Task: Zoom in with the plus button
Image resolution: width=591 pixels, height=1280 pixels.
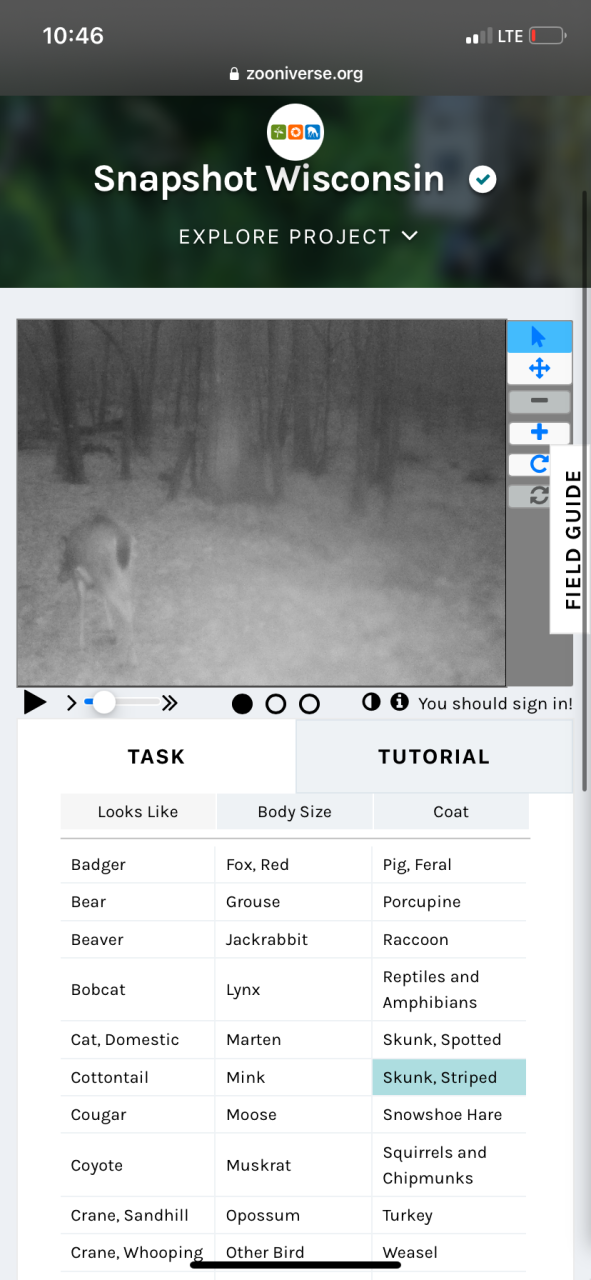Action: coord(539,433)
